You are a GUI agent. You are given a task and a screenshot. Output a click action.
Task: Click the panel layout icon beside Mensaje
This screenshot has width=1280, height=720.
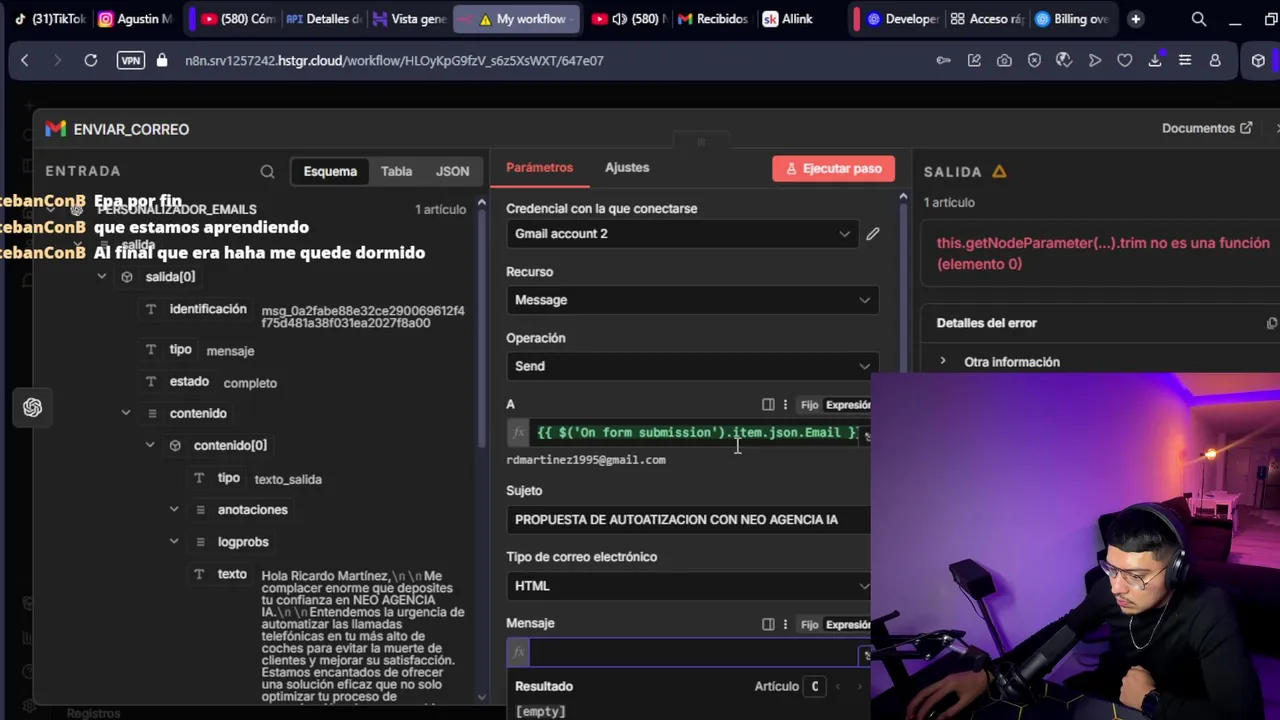pos(768,624)
